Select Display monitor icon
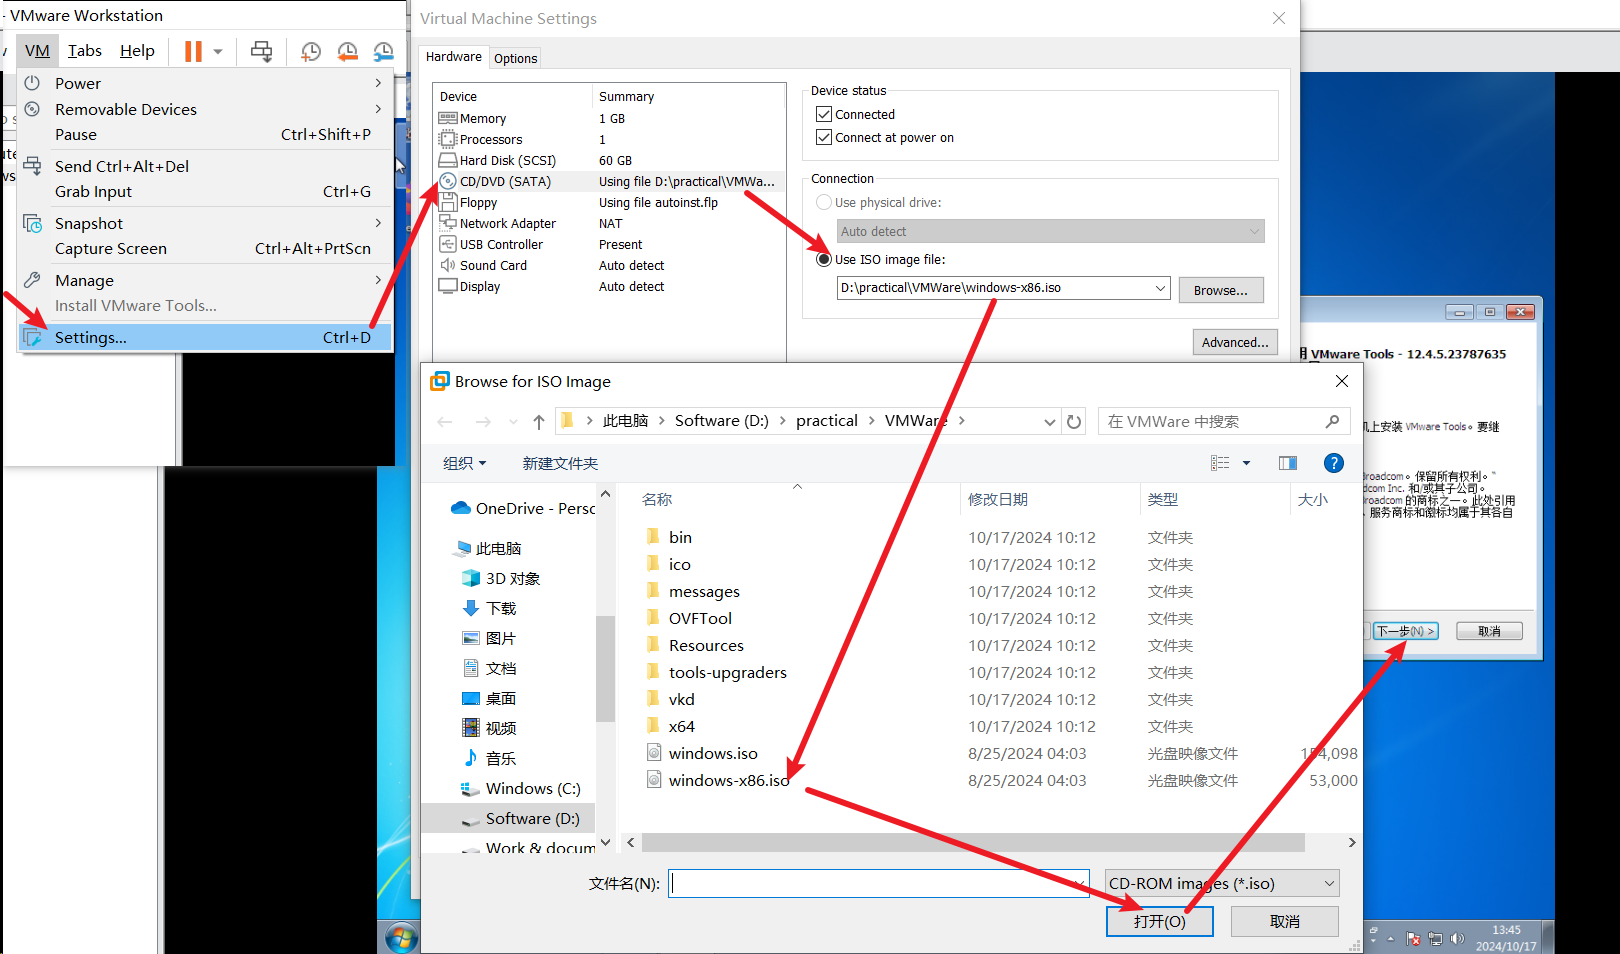The image size is (1620, 954). click(448, 286)
